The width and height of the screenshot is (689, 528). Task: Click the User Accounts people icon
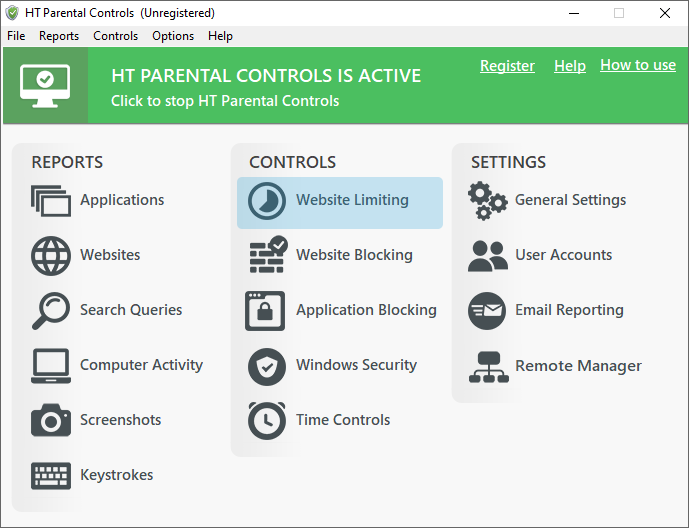tap(487, 256)
